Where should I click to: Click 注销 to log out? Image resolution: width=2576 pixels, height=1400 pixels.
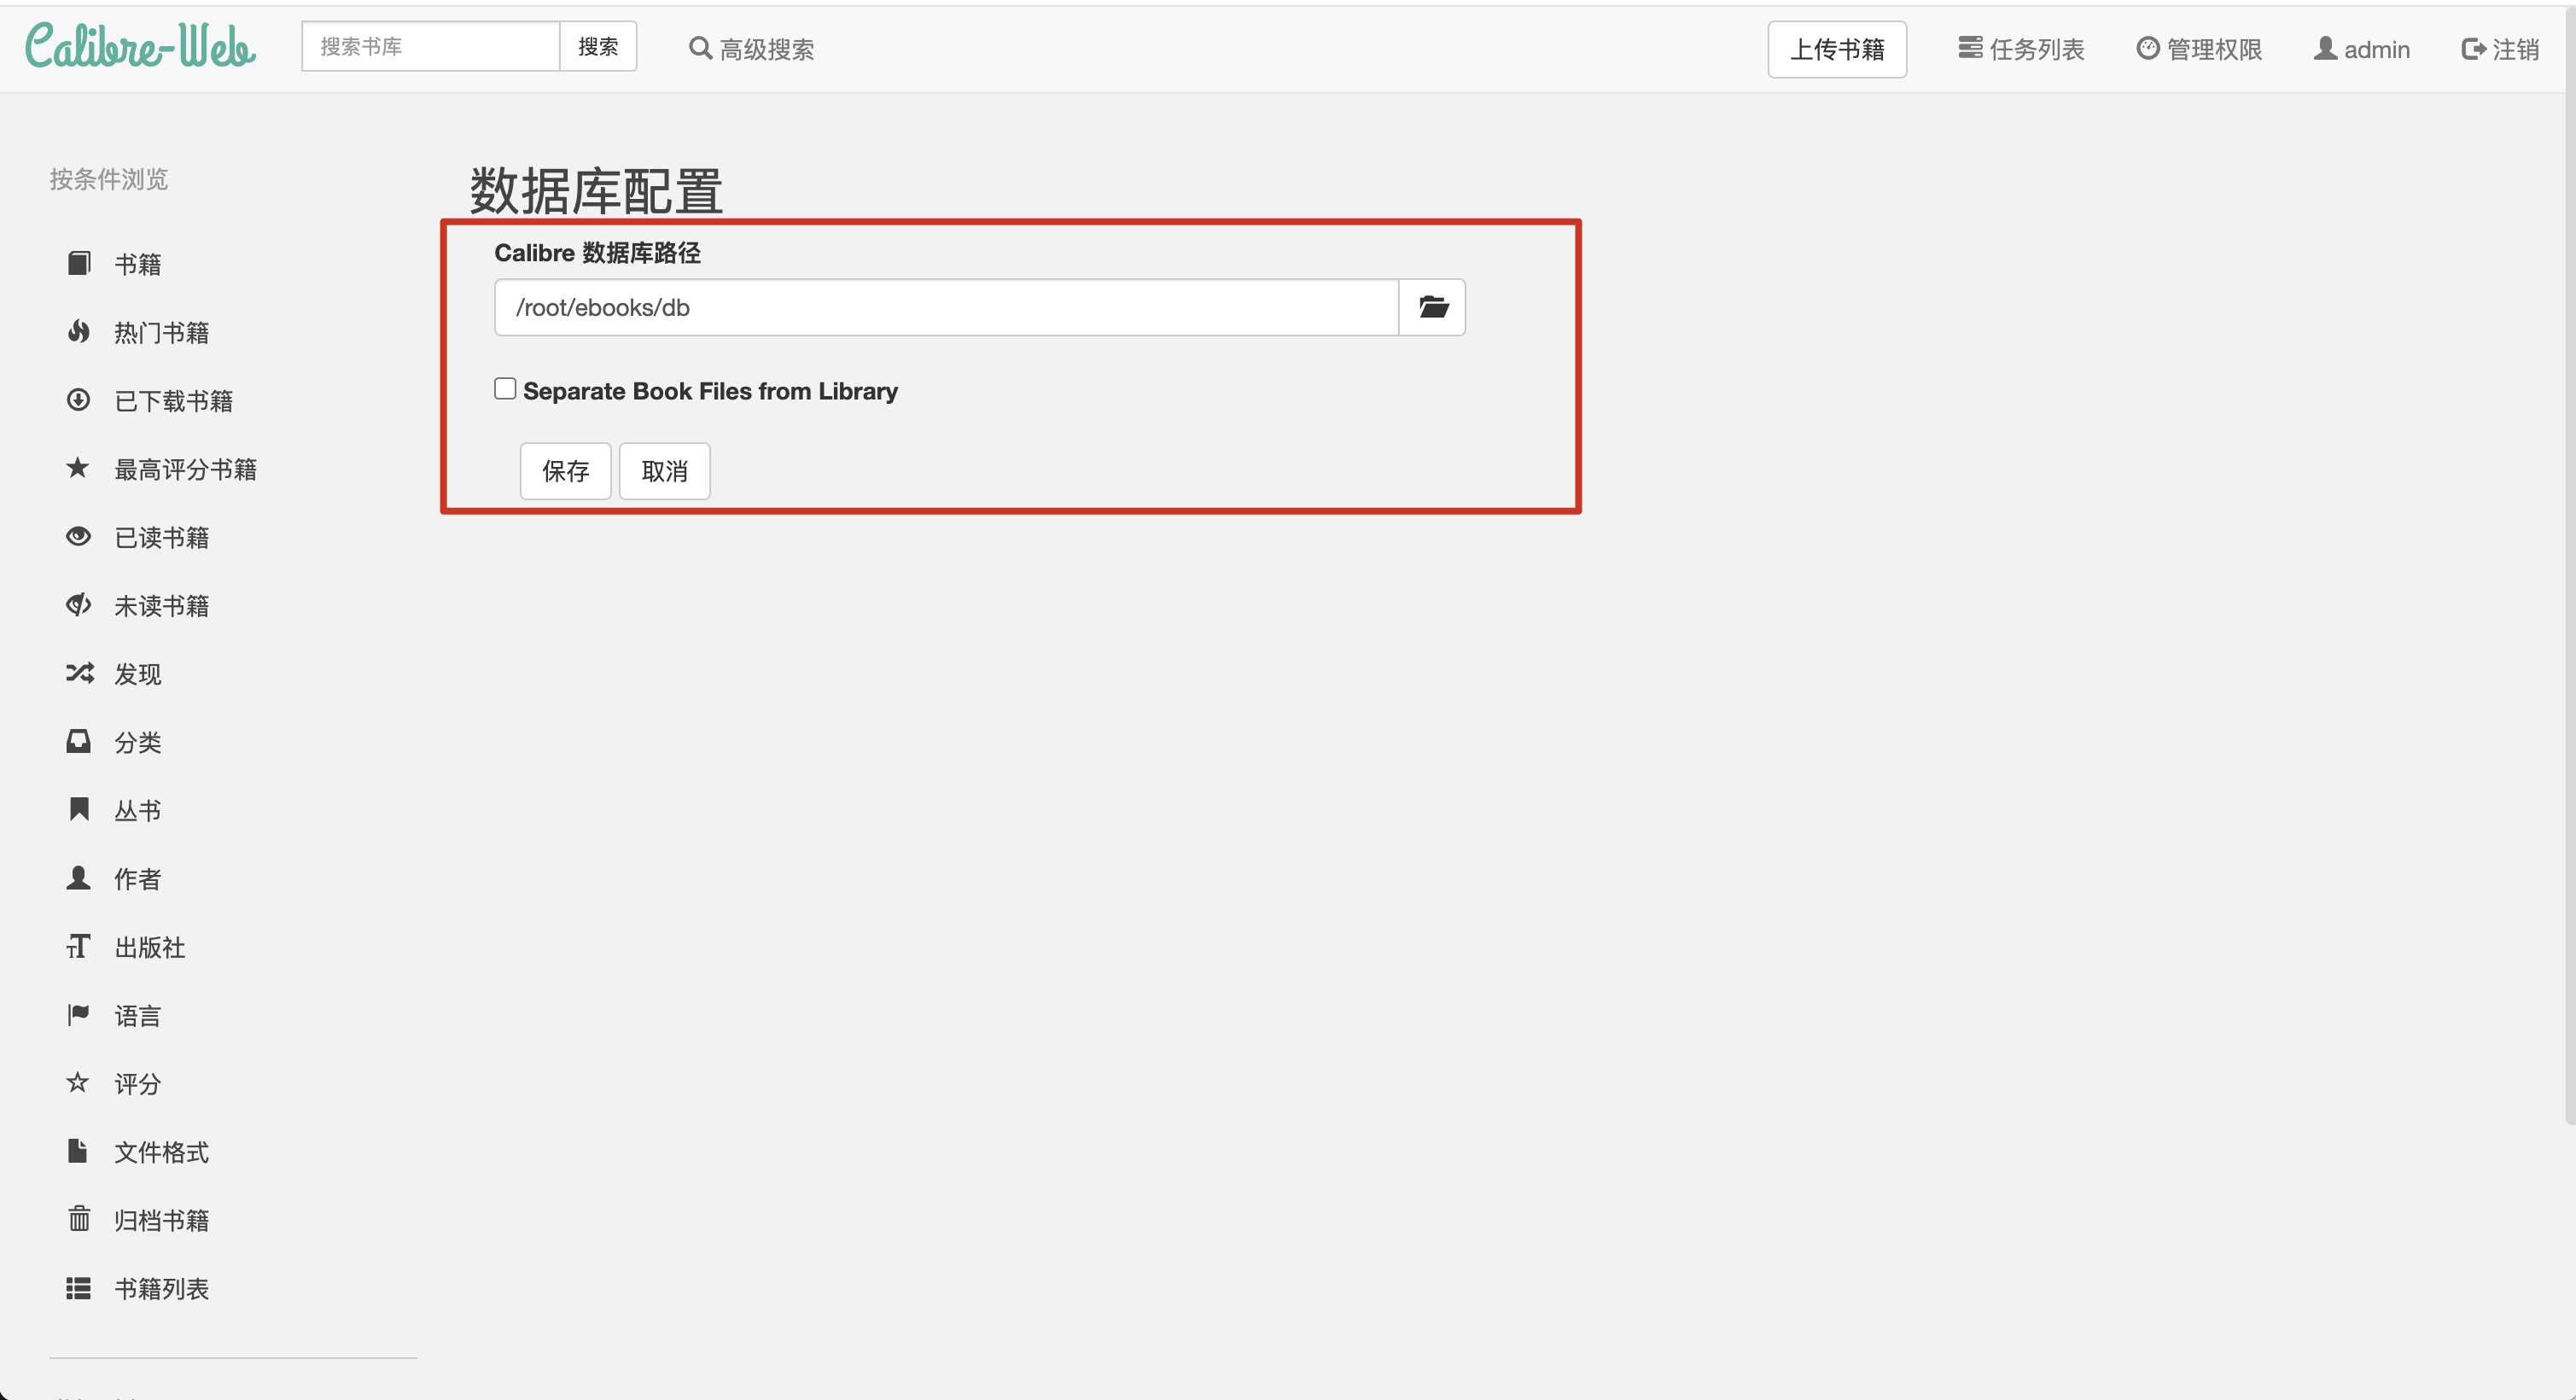pyautogui.click(x=2500, y=49)
